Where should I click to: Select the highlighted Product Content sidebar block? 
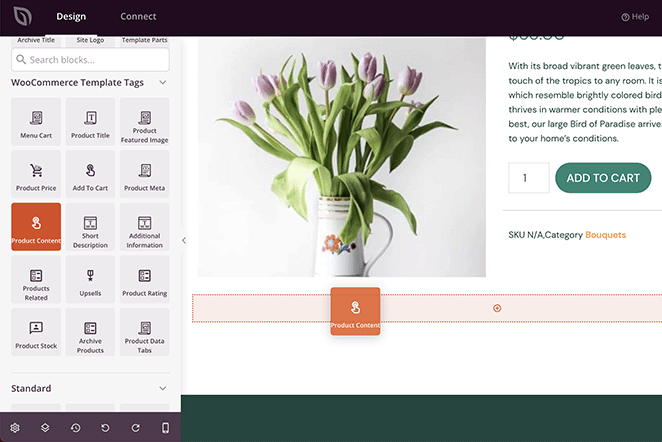[36, 227]
